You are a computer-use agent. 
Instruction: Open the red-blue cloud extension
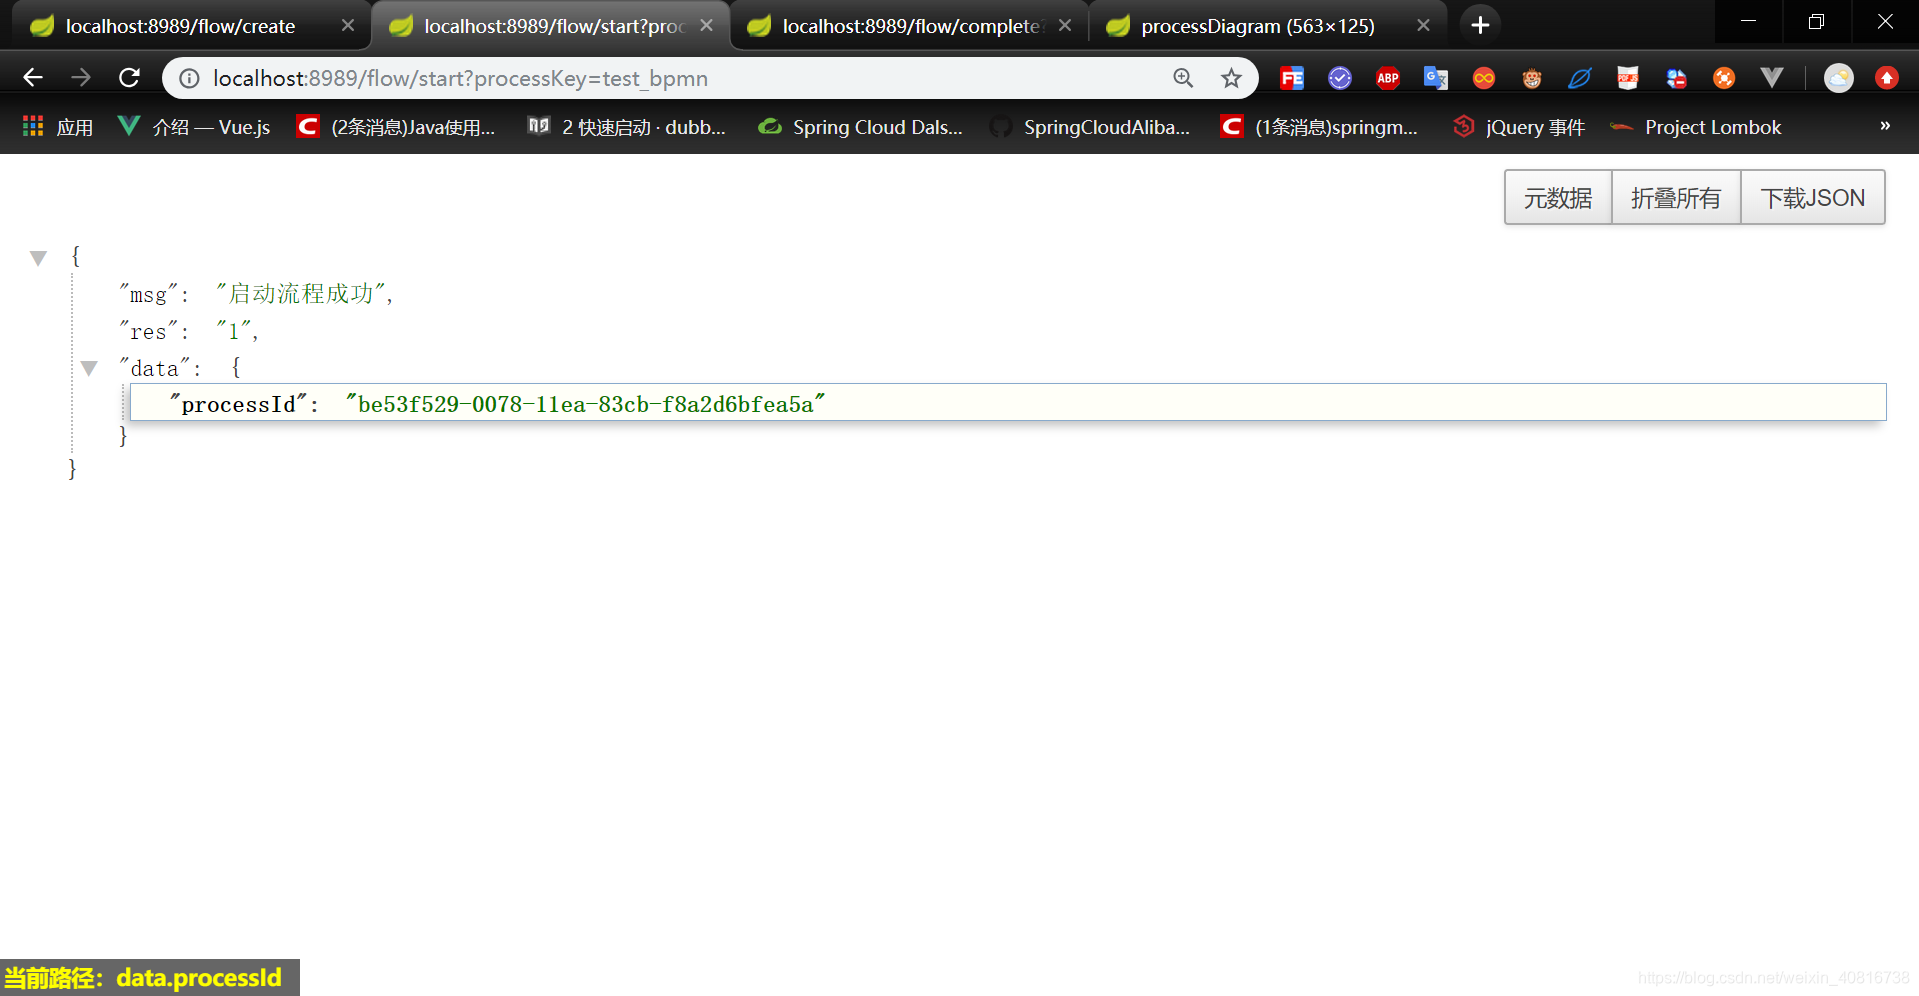point(1676,78)
